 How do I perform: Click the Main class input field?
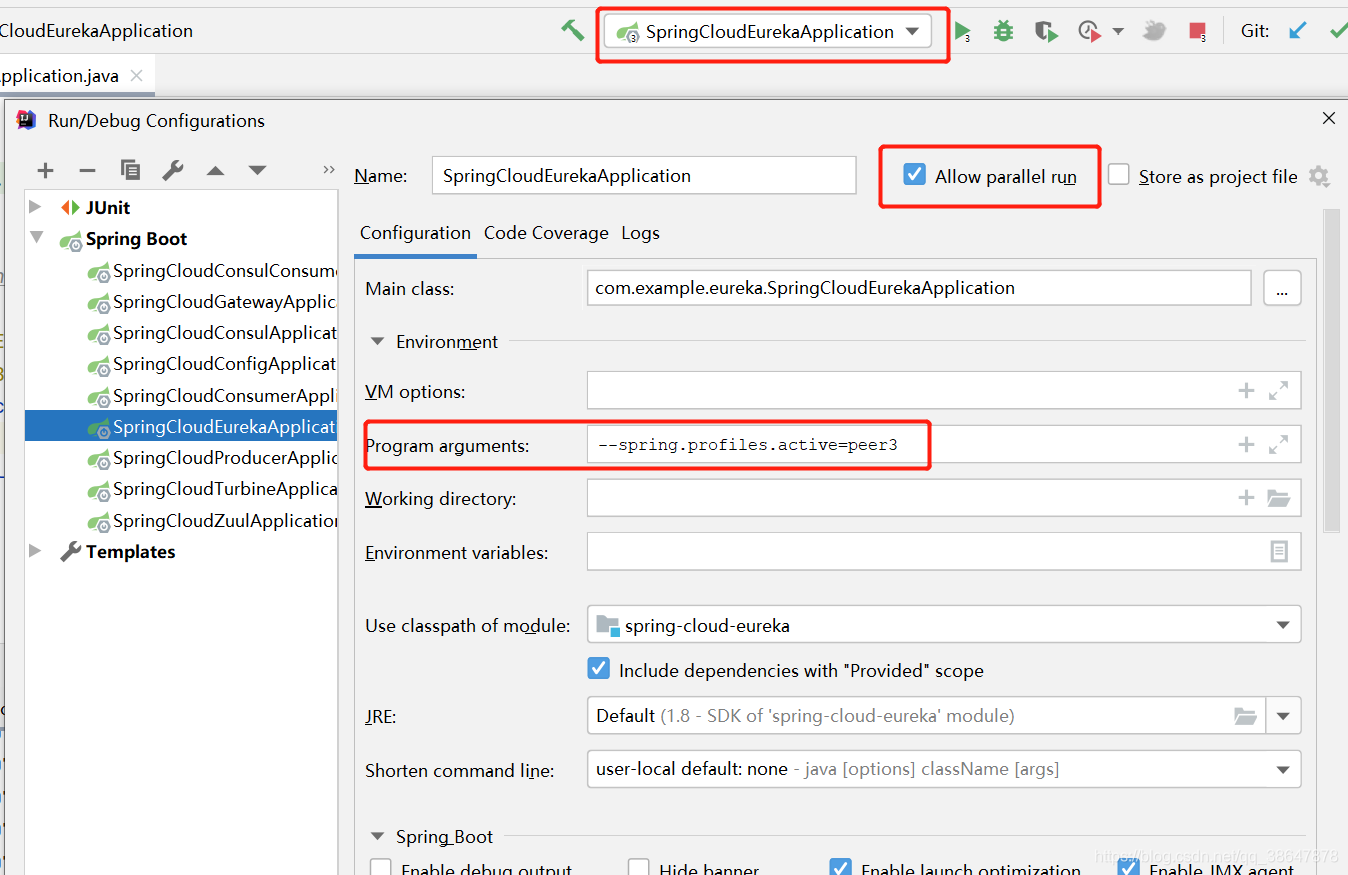point(918,288)
